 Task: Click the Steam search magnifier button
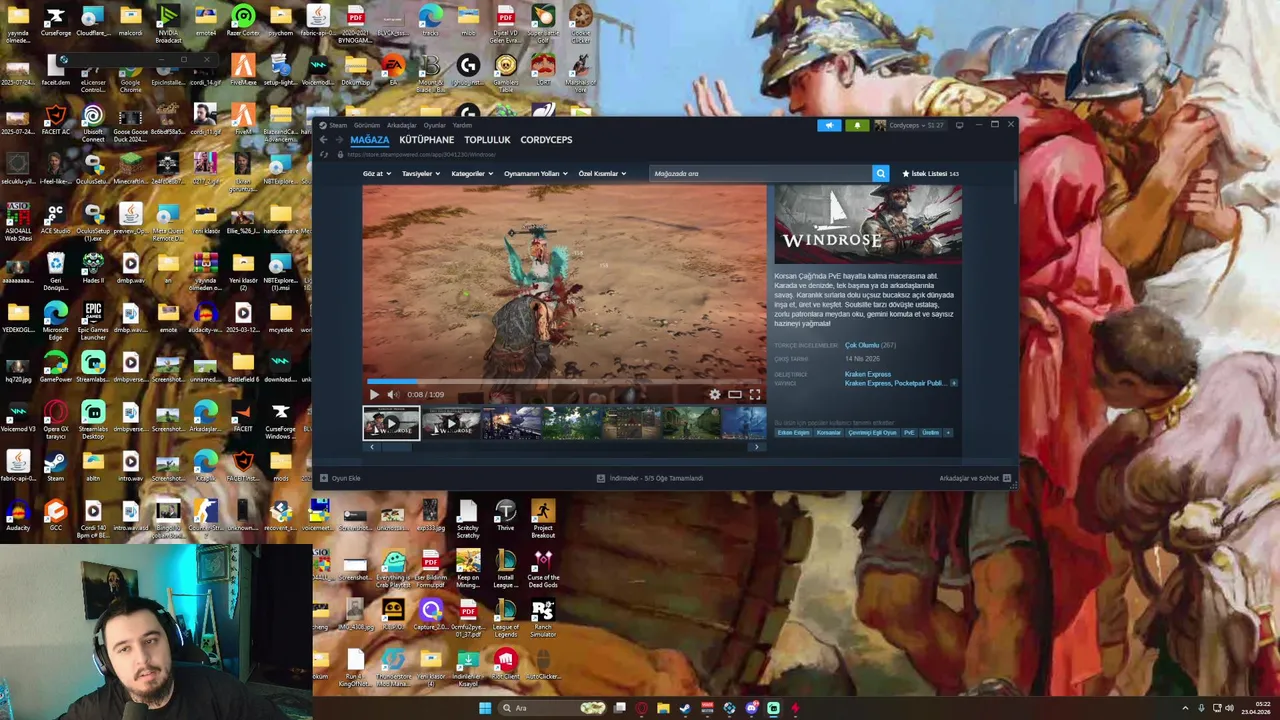tap(880, 173)
